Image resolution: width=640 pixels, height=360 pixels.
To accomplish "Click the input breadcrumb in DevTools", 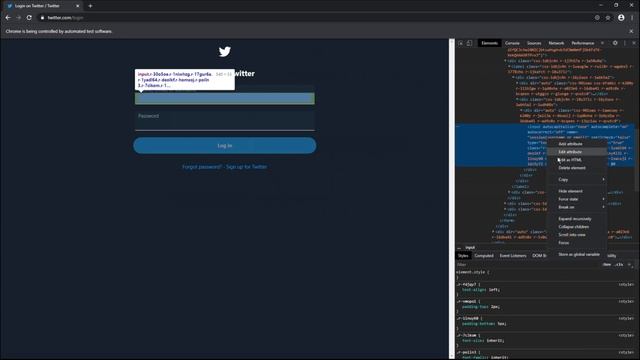I will tap(470, 247).
